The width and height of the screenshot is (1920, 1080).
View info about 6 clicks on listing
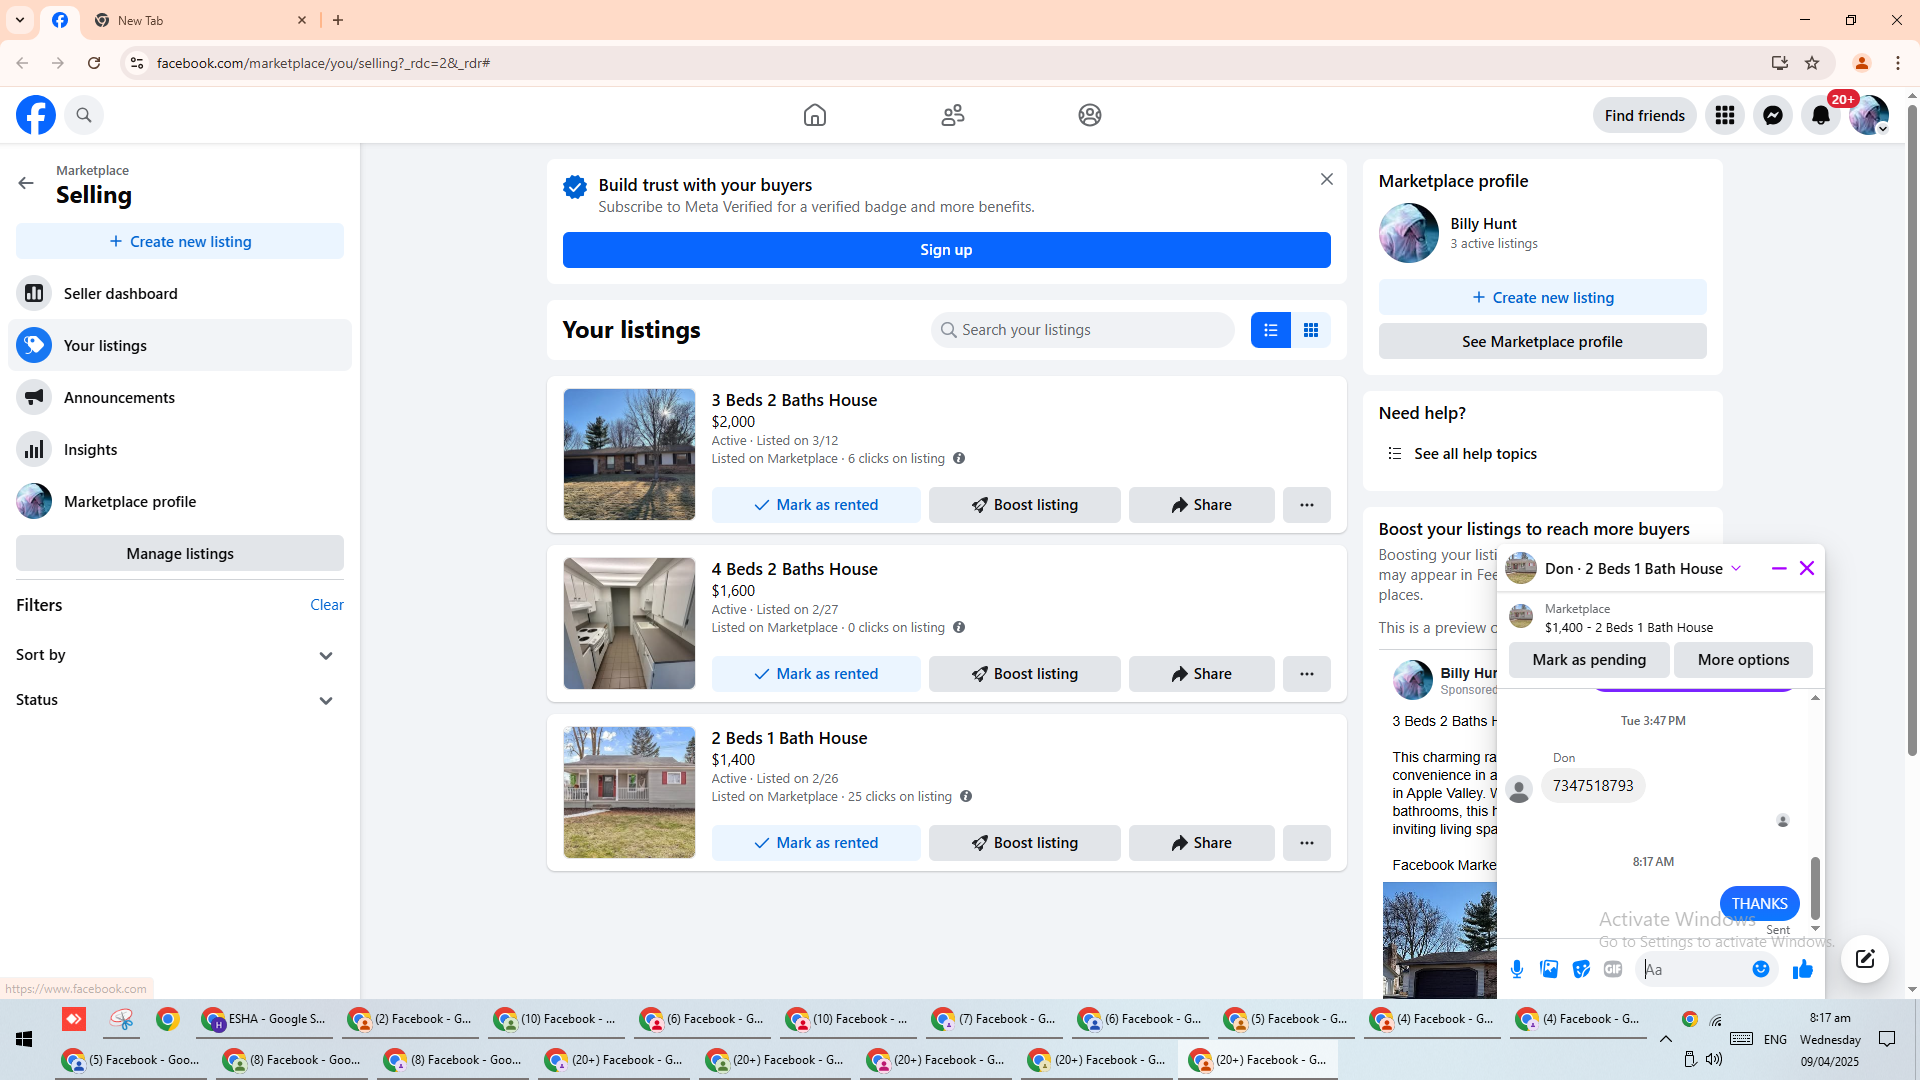pos(959,458)
